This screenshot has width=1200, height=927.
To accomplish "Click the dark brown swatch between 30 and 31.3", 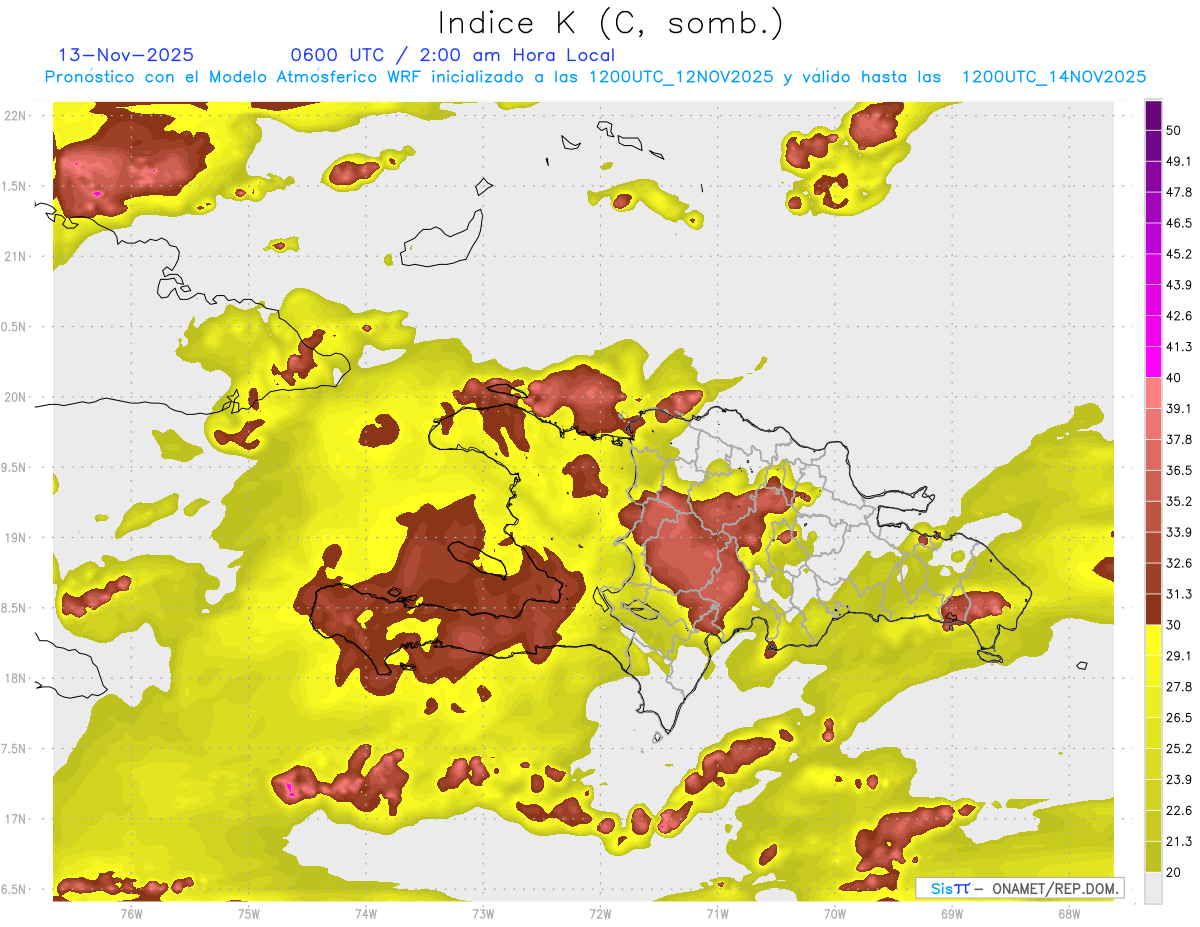I will [x=1153, y=609].
